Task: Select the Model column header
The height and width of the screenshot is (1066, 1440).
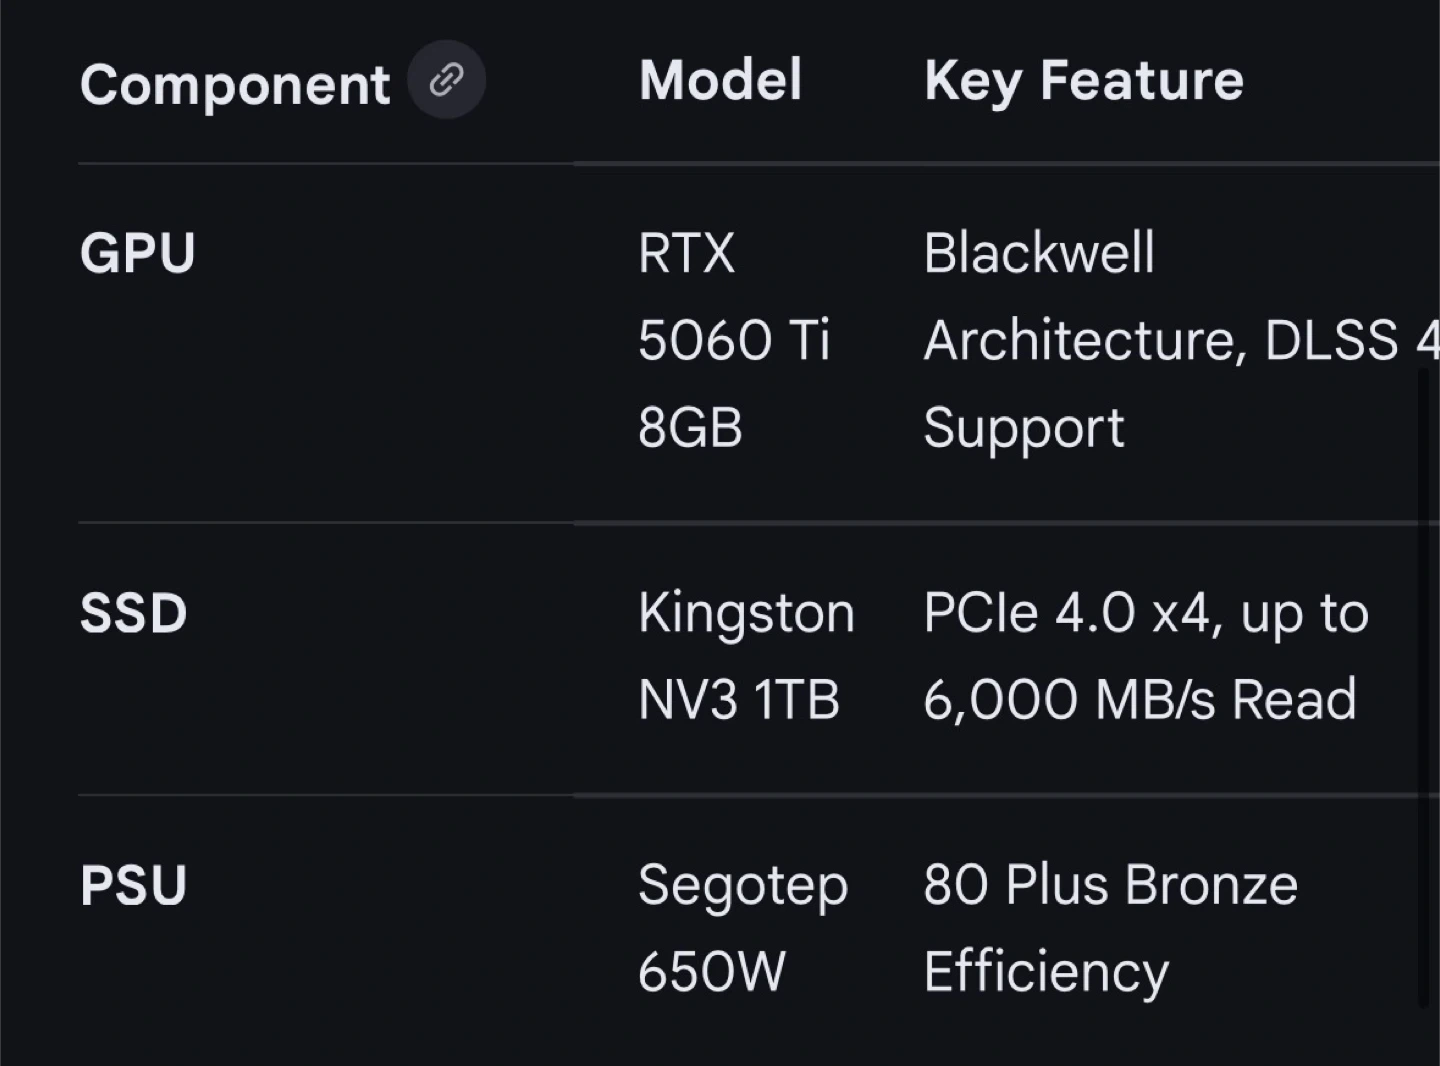Action: point(720,80)
